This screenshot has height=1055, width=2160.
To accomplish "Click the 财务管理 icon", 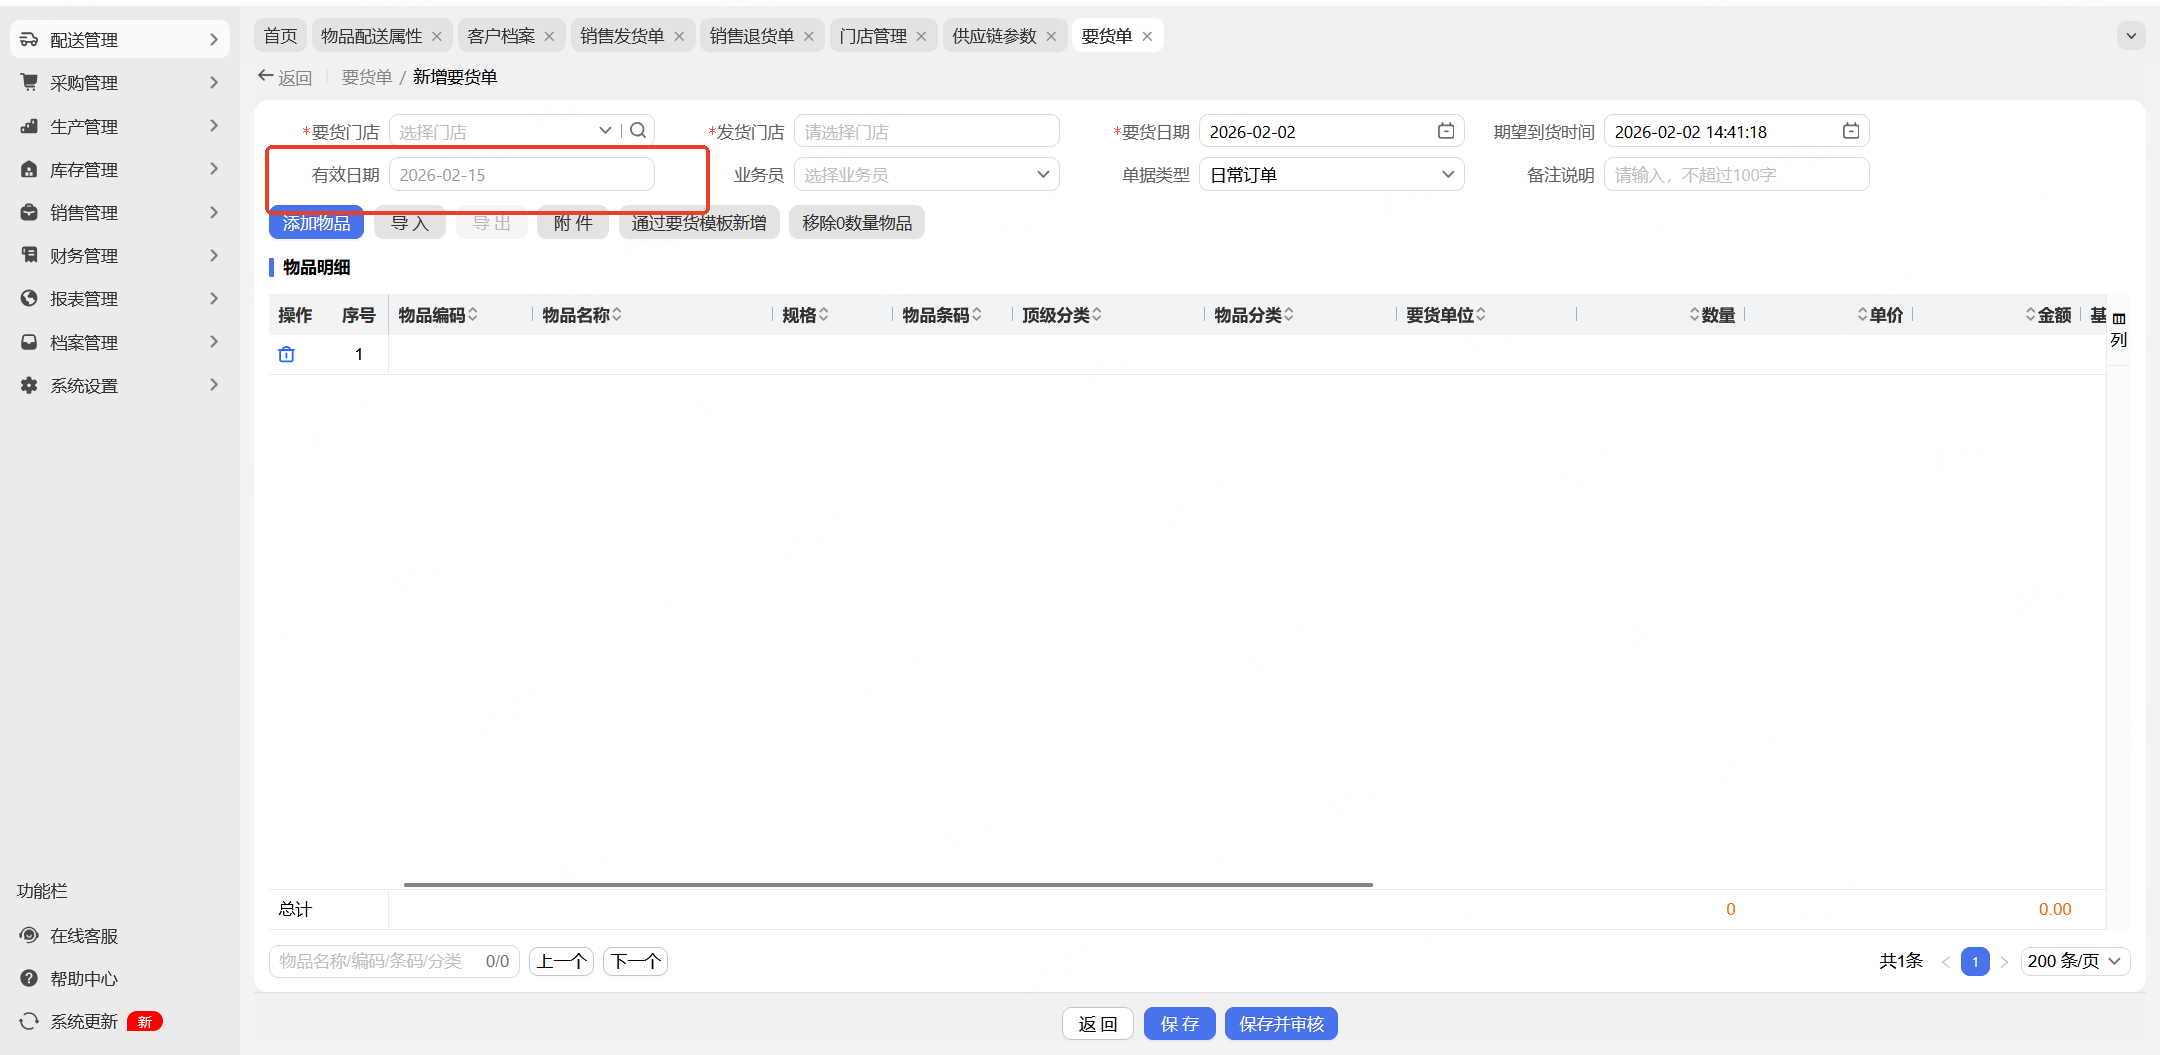I will pyautogui.click(x=29, y=256).
